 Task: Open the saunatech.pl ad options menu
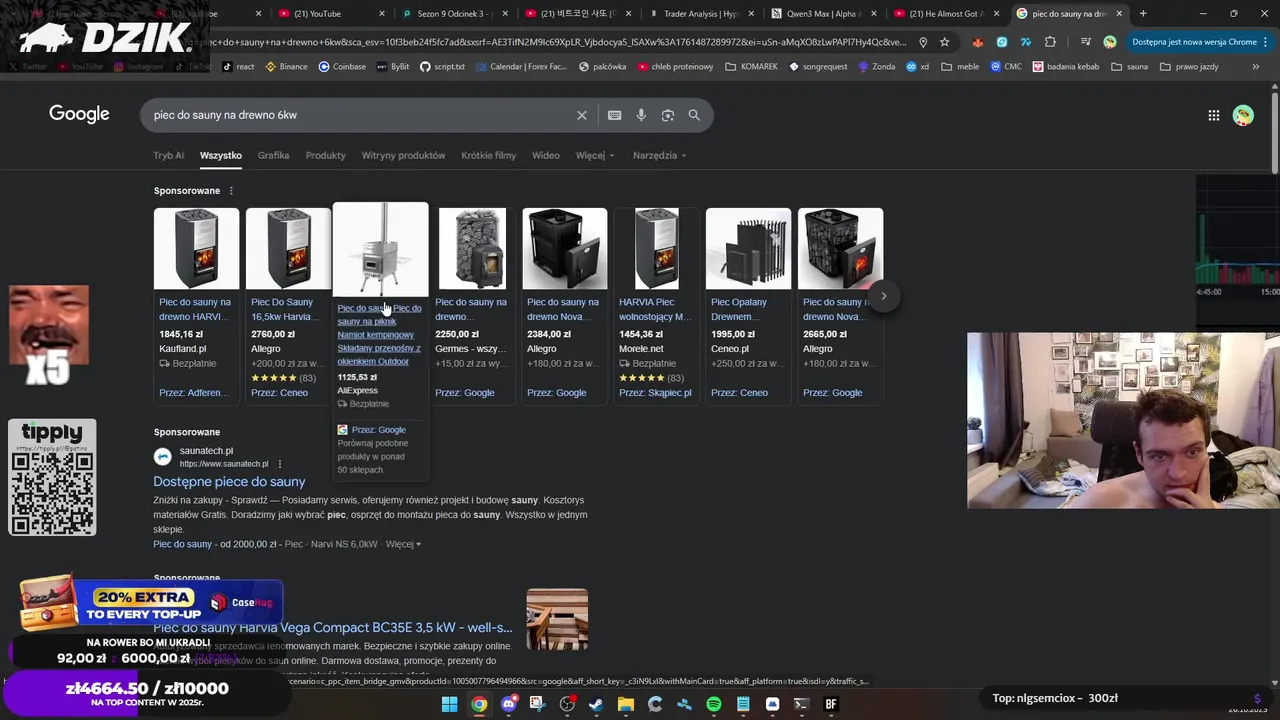[280, 464]
